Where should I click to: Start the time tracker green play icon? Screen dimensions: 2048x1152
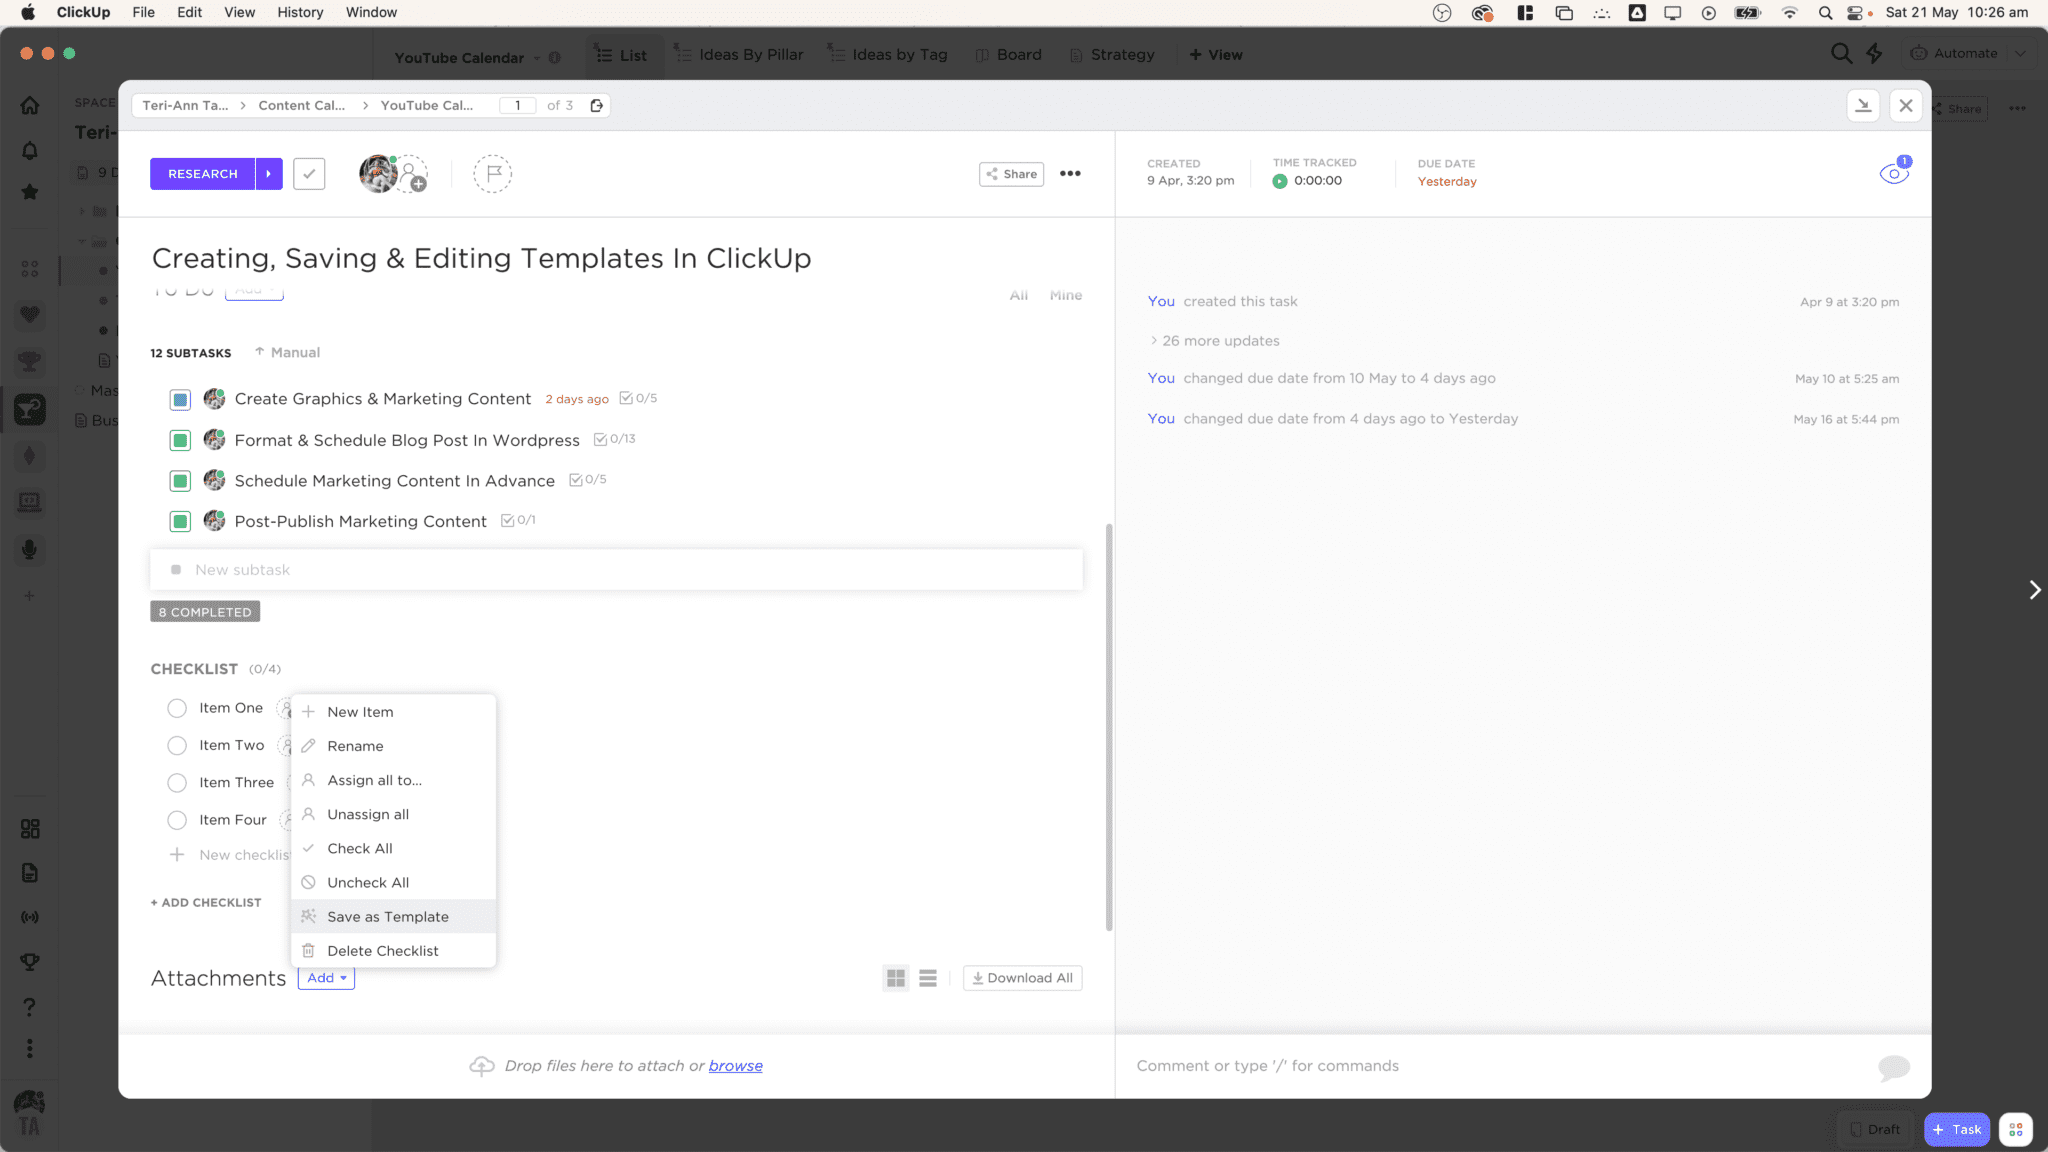(1280, 181)
